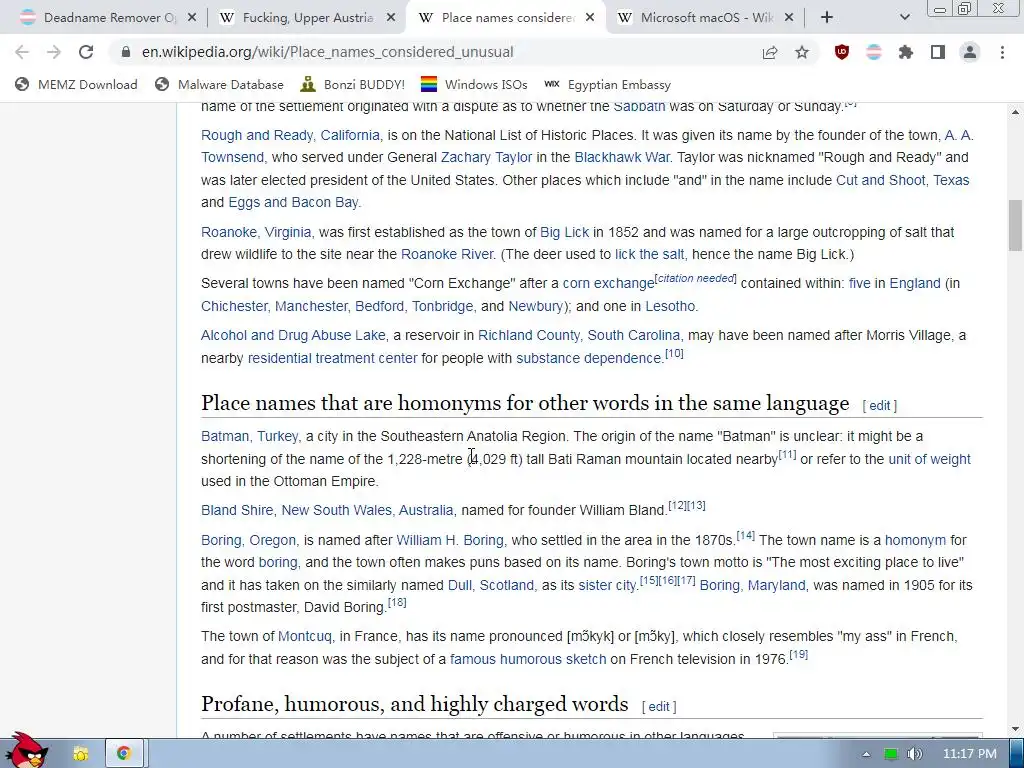Click the forward navigation arrow

click(54, 52)
